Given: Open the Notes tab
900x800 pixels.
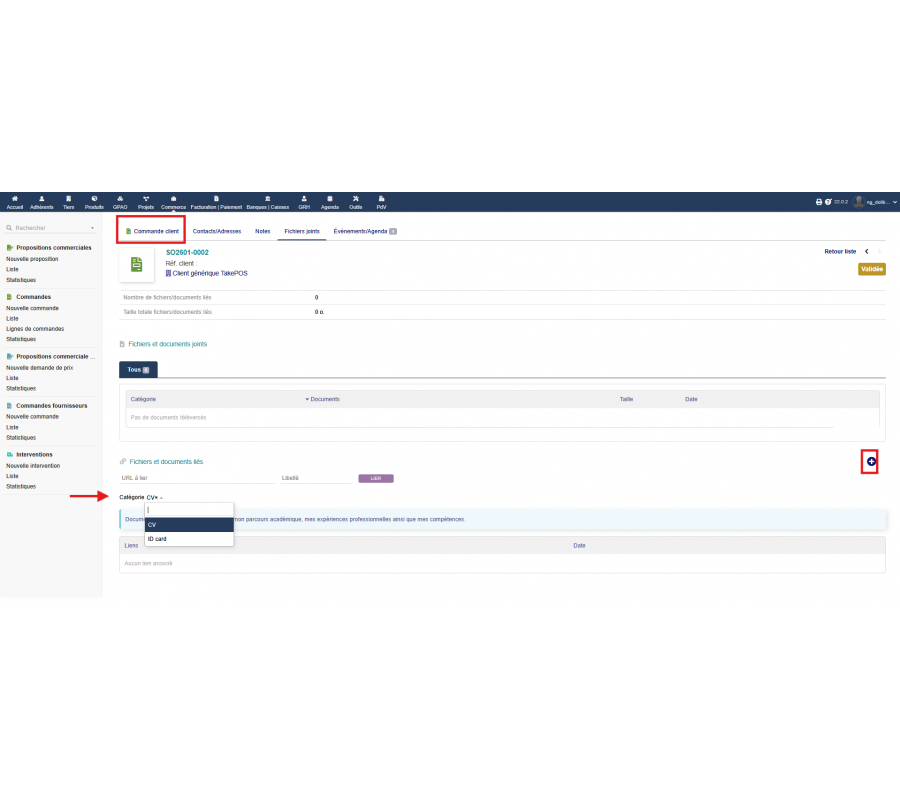Looking at the screenshot, I should [x=262, y=231].
